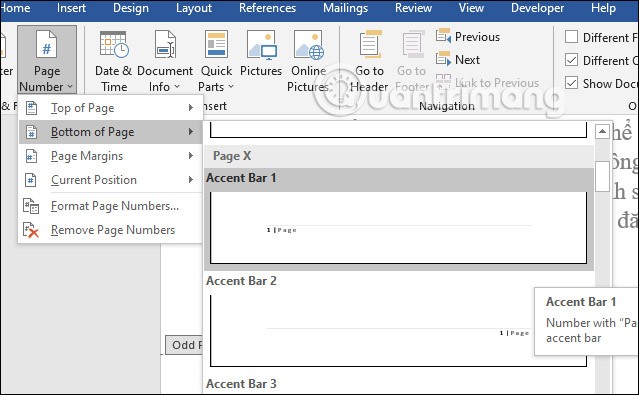Image resolution: width=639 pixels, height=395 pixels.
Task: Open the Mailings tab
Action: [346, 8]
